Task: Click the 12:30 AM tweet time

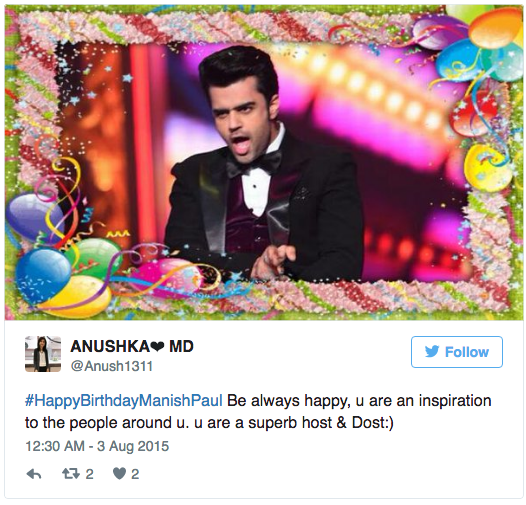Action: click(55, 446)
